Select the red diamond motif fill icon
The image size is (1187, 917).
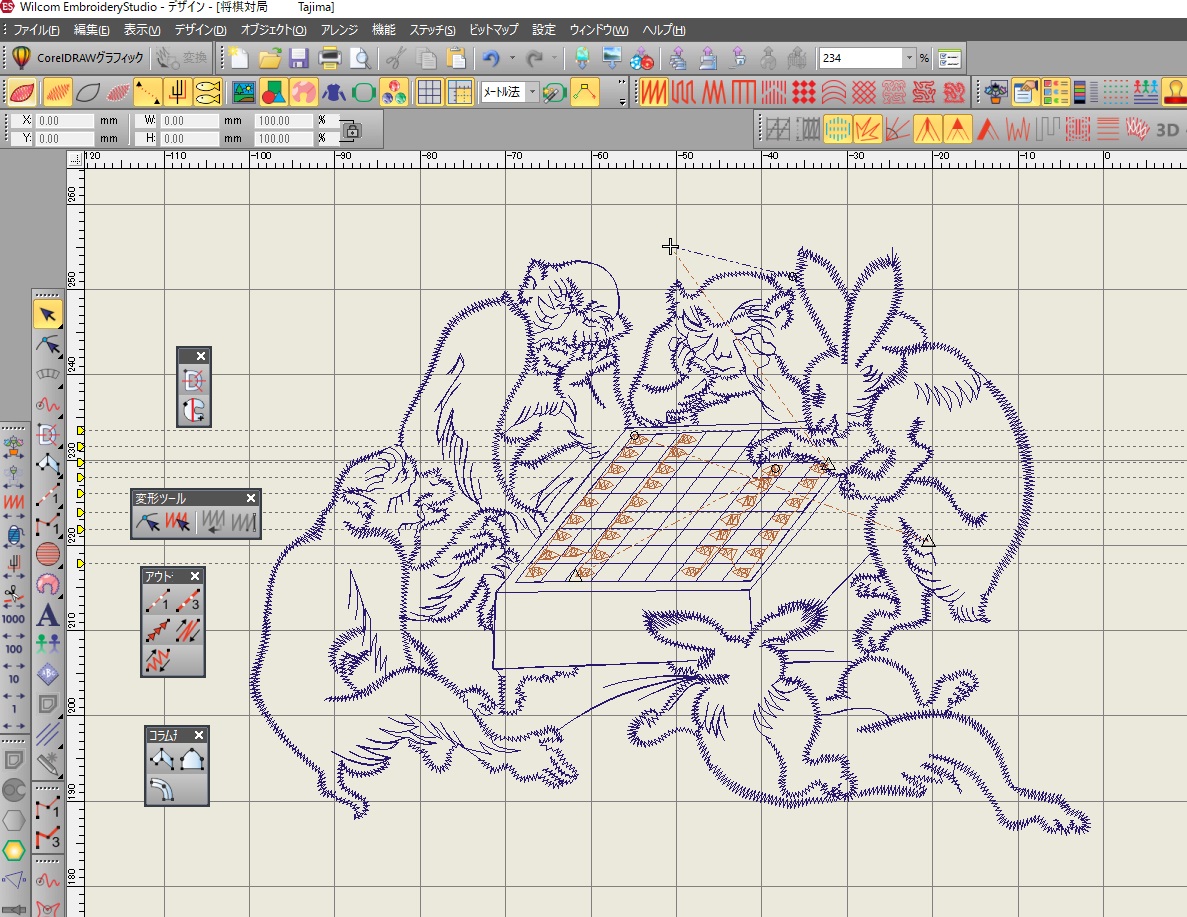804,92
